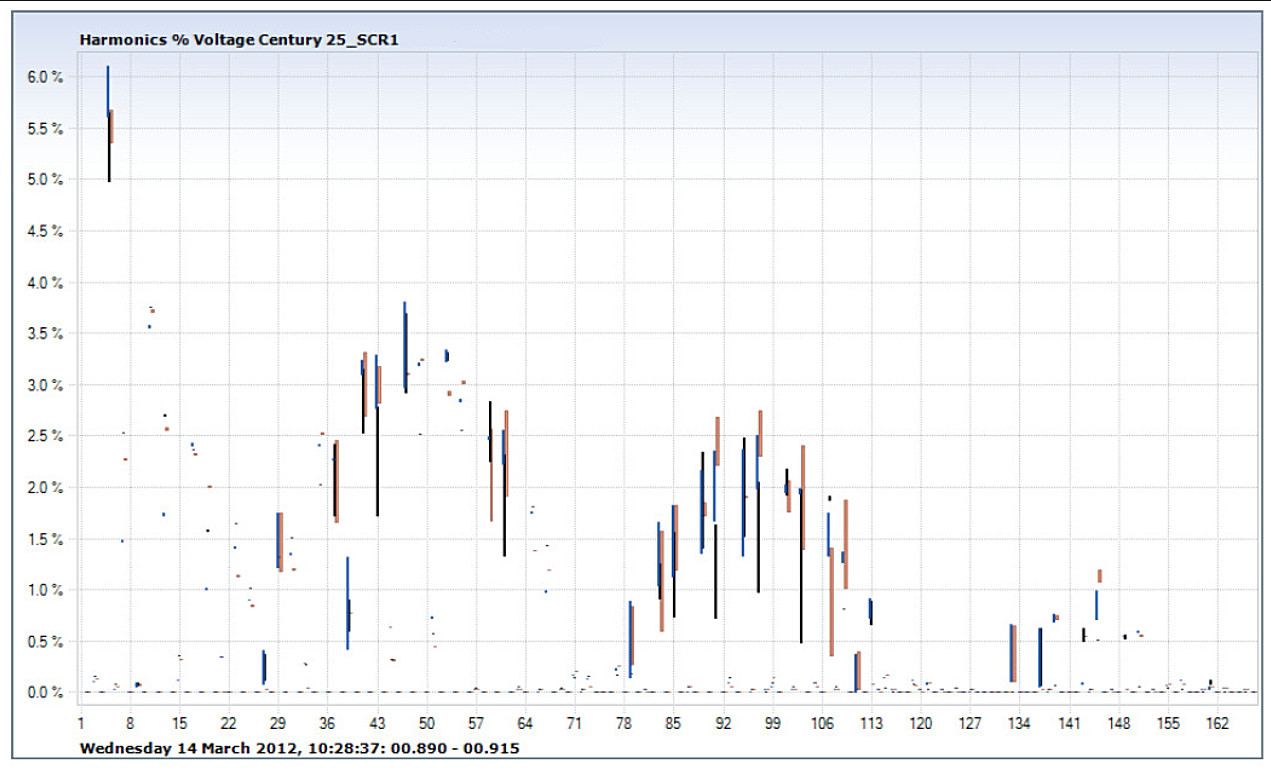This screenshot has width=1271, height=773.
Task: Click harmonic number '127' on x-axis
Action: point(971,722)
